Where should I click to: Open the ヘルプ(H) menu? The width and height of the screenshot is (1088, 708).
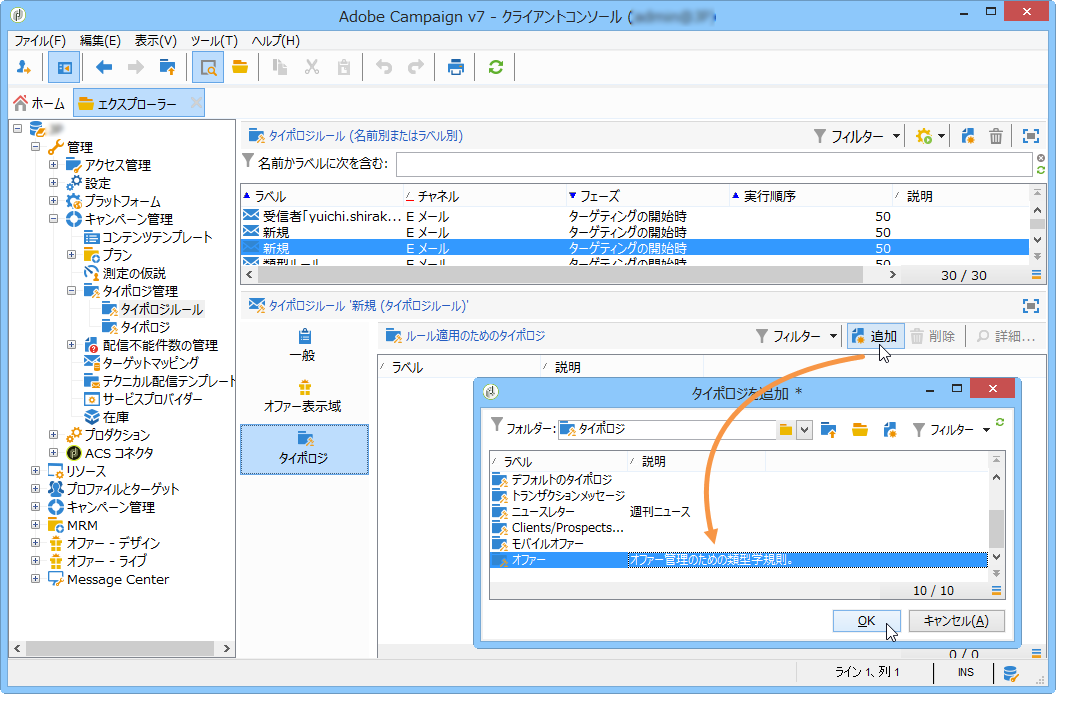click(x=275, y=41)
